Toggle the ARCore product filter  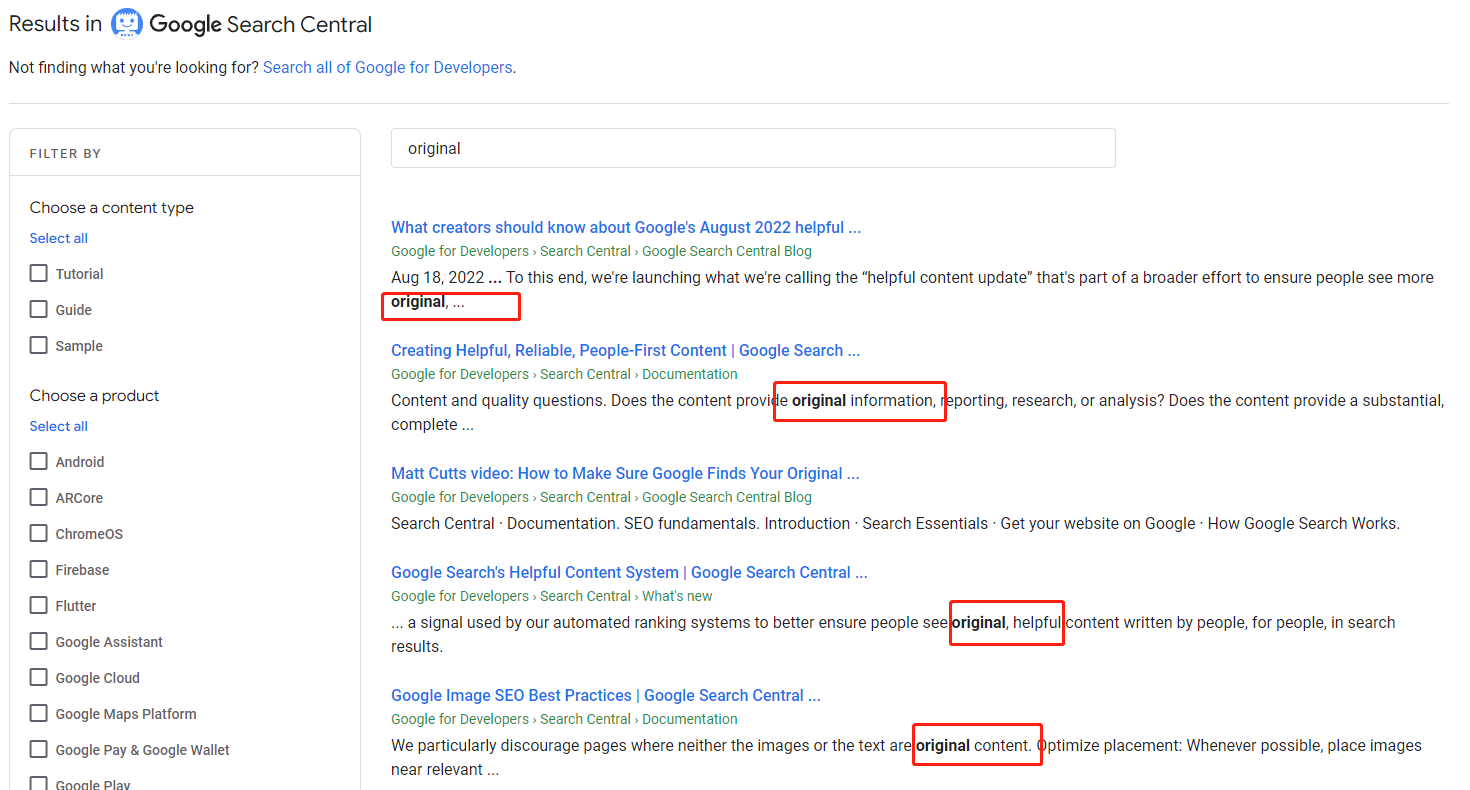click(39, 497)
